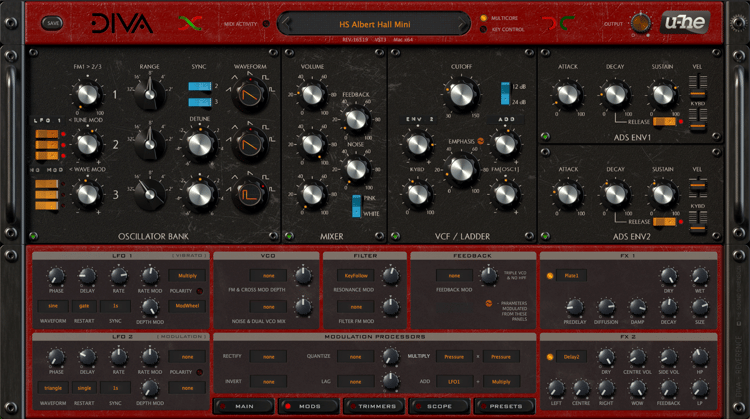
Task: Switch to MAIN tab
Action: point(244,406)
